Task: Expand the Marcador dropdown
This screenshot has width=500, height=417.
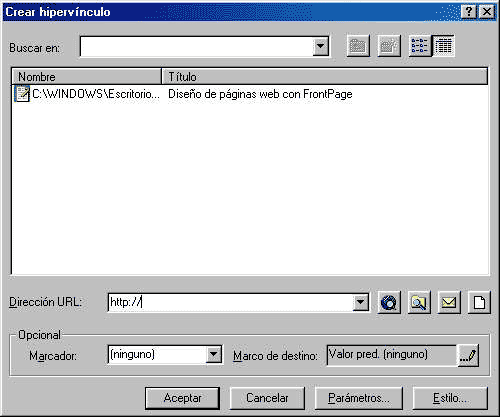Action: point(214,354)
